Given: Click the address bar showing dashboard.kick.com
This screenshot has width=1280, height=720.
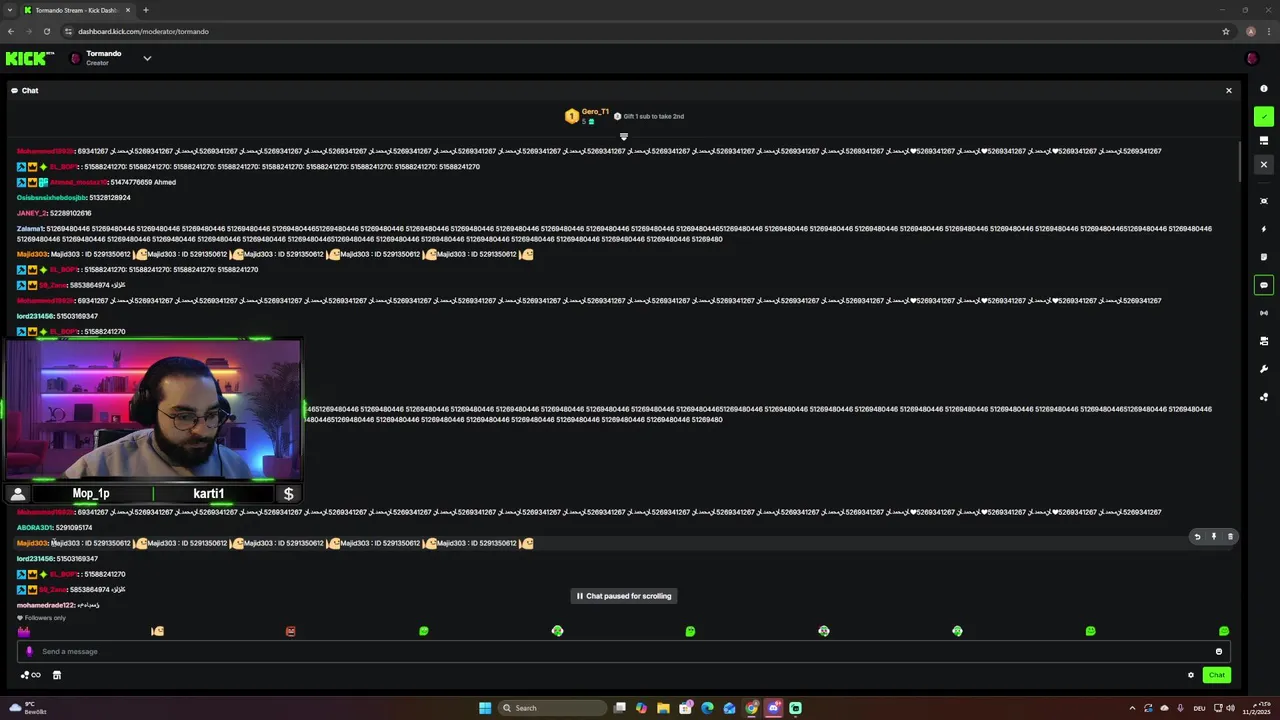Looking at the screenshot, I should [640, 31].
